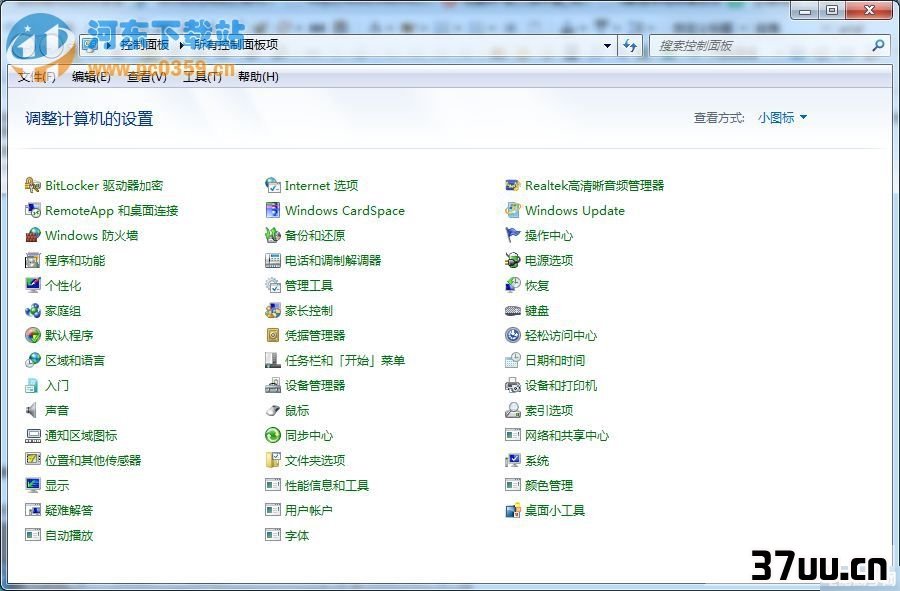Open the 设备和打印机 link

(x=561, y=386)
